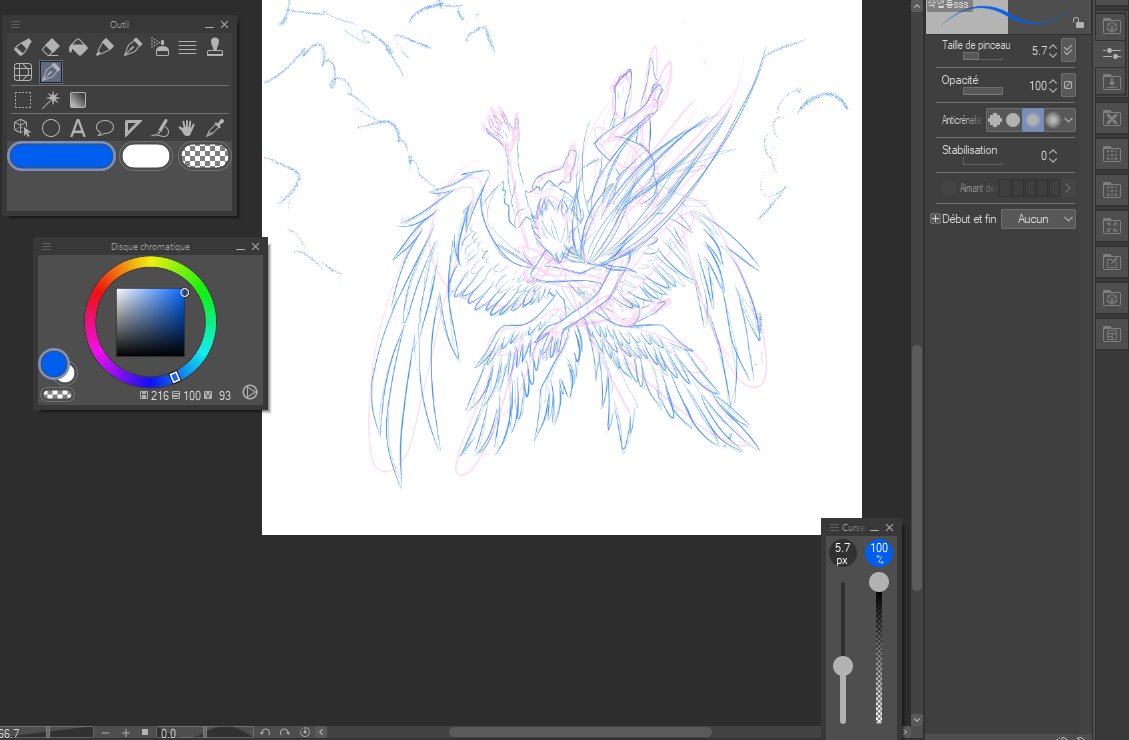Expand the Début et fin section
The height and width of the screenshot is (740, 1129).
click(x=936, y=218)
